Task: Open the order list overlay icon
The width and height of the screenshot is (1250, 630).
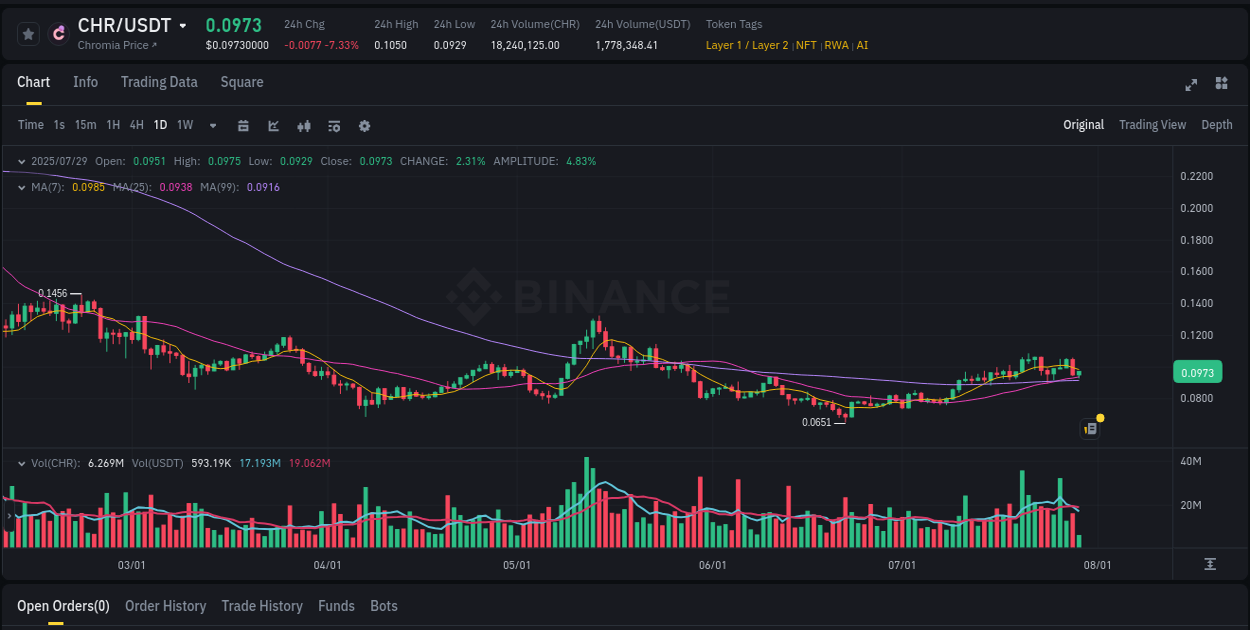Action: point(333,125)
